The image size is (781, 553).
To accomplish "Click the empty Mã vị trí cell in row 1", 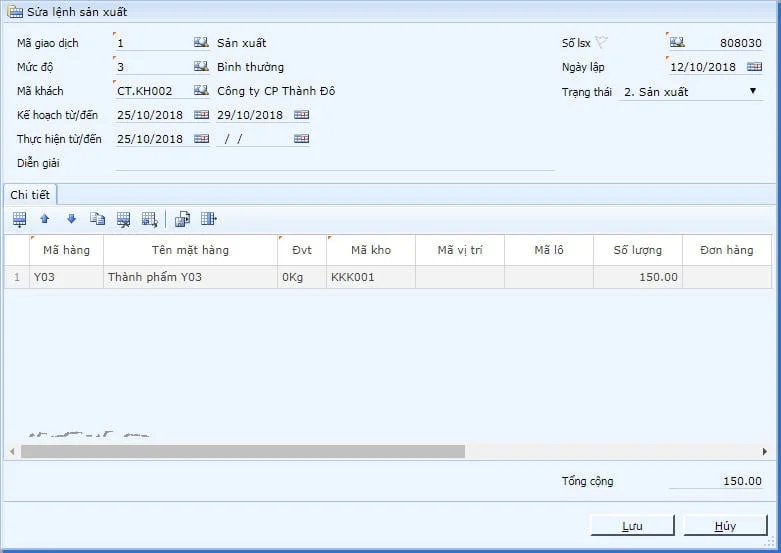I will [460, 277].
